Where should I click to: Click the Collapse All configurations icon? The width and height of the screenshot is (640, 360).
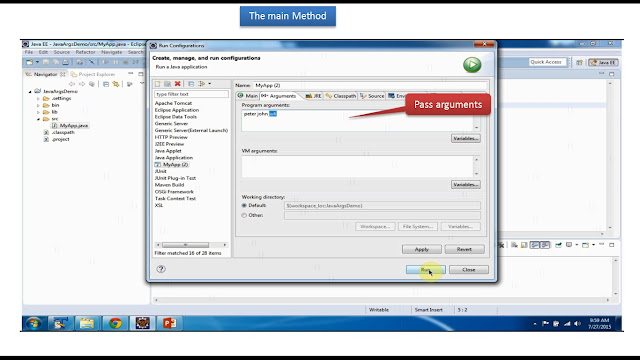point(191,84)
